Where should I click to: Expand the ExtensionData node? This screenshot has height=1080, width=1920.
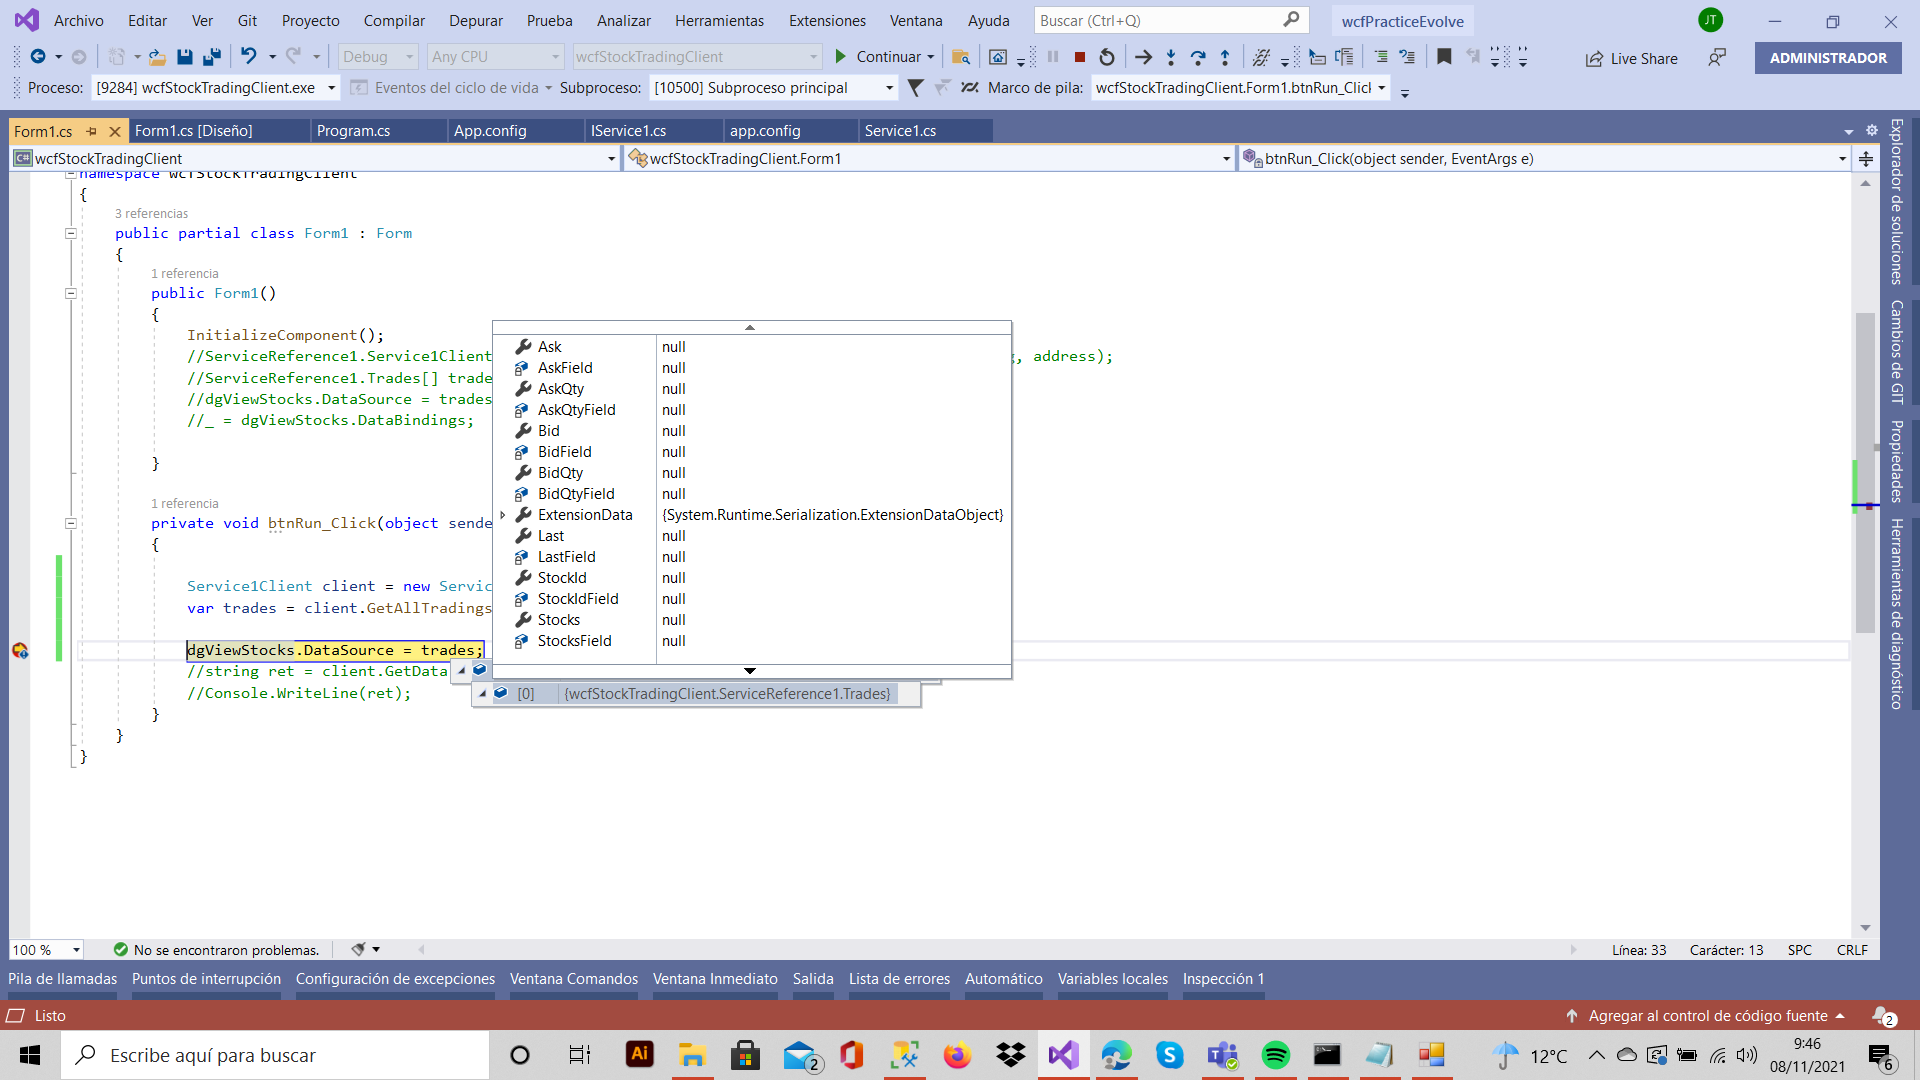pos(503,515)
